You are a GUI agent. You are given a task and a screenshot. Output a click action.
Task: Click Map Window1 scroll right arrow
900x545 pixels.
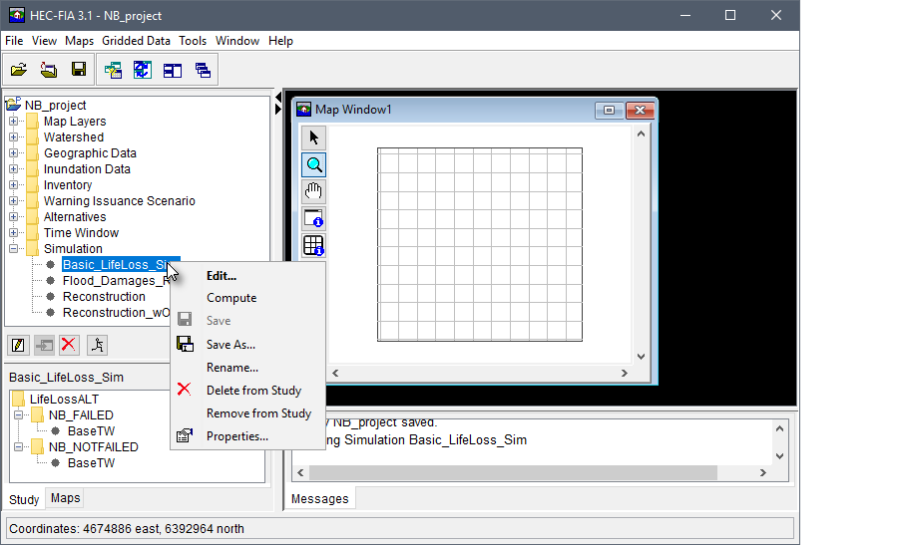click(x=624, y=373)
